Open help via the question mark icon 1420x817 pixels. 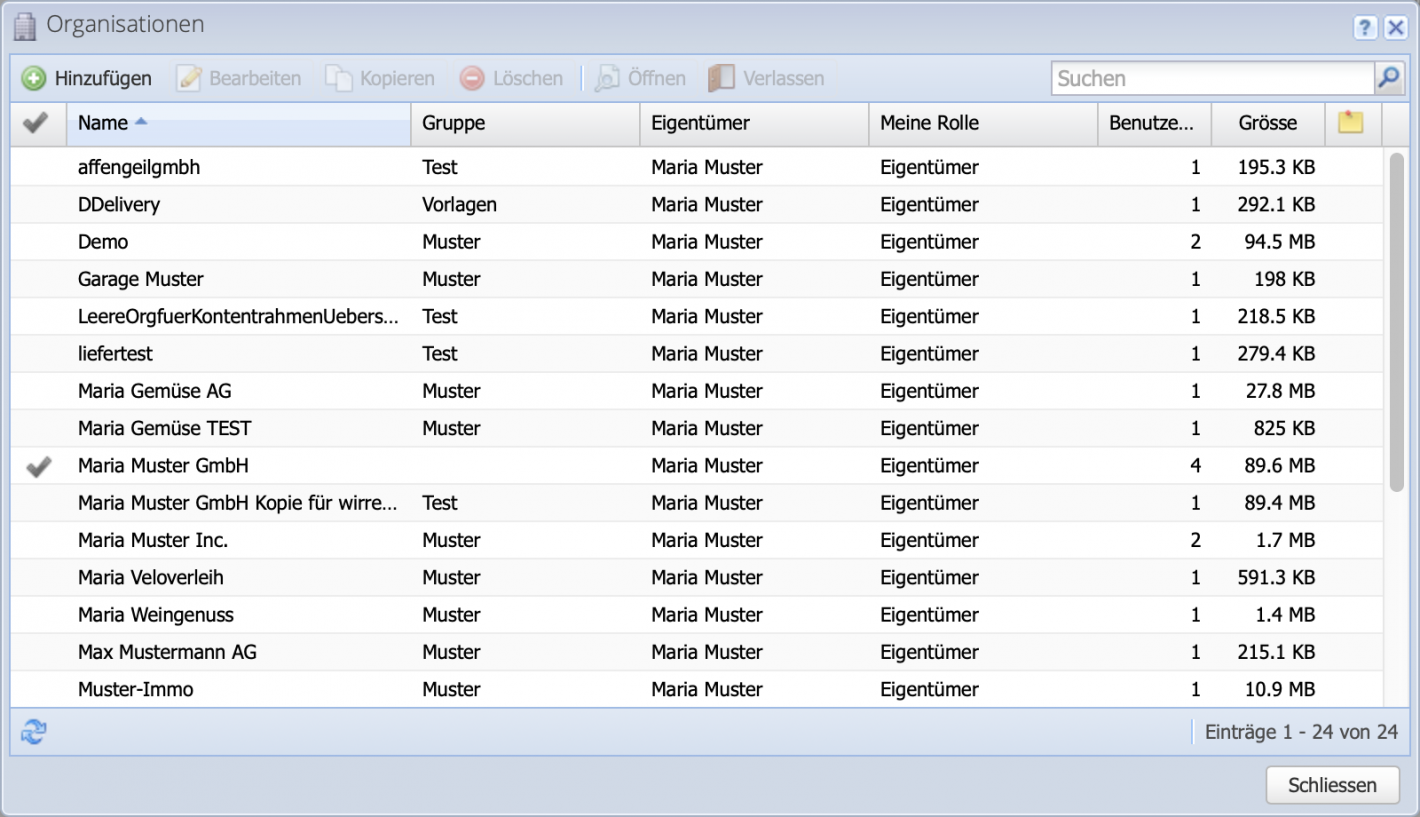pyautogui.click(x=1364, y=28)
